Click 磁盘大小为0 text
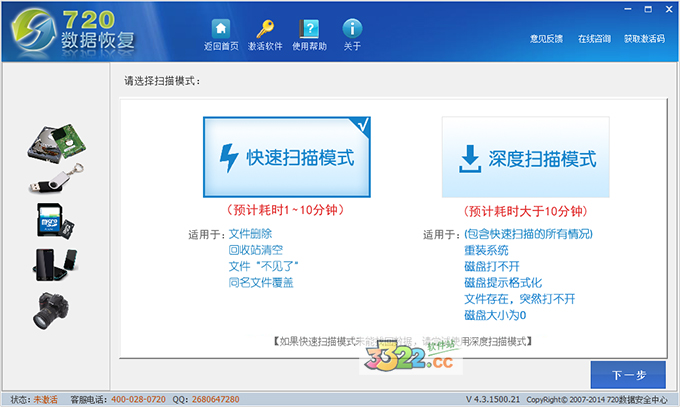This screenshot has width=680, height=407. (495, 315)
